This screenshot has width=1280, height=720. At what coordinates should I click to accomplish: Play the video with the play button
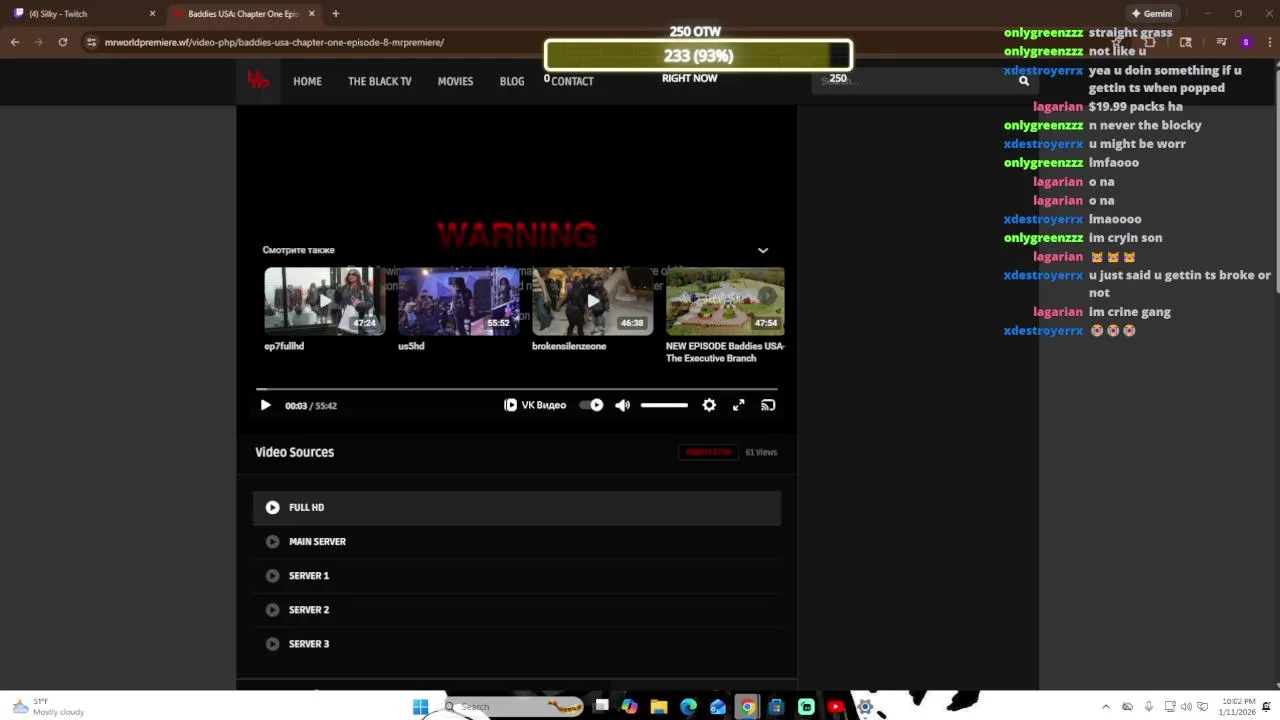point(265,405)
